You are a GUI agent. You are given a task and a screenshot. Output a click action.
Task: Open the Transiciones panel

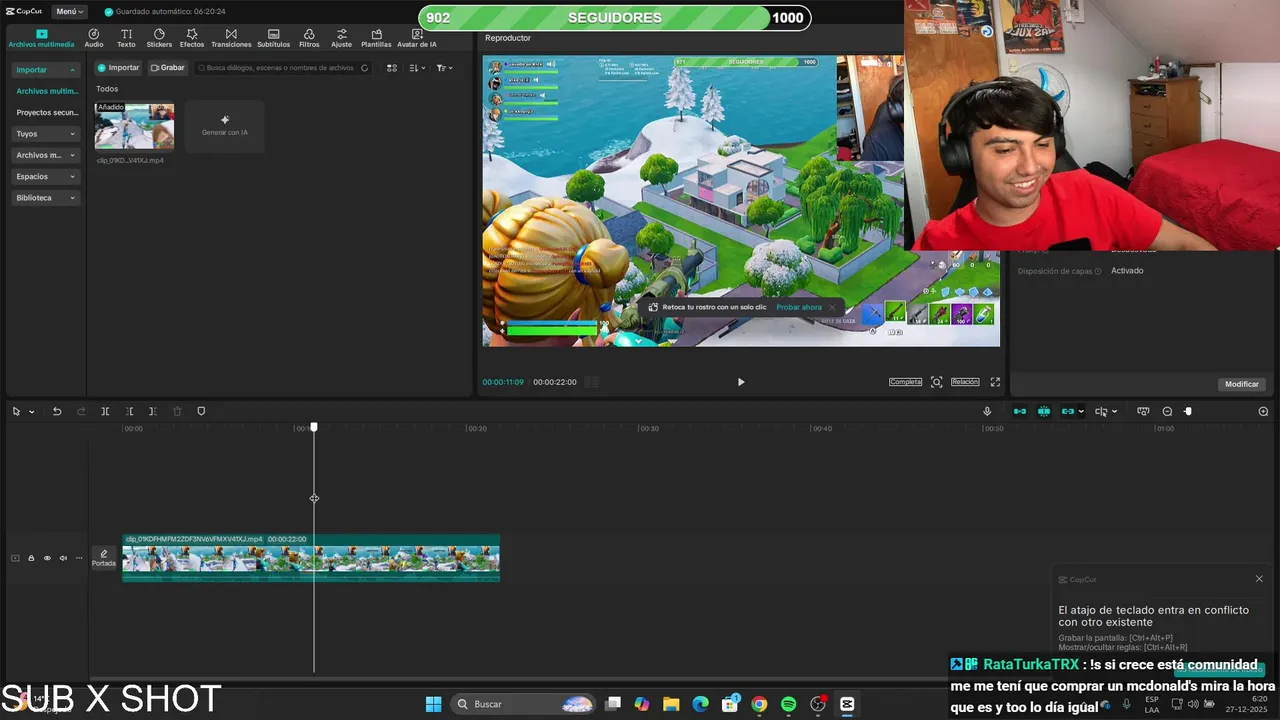click(x=231, y=38)
